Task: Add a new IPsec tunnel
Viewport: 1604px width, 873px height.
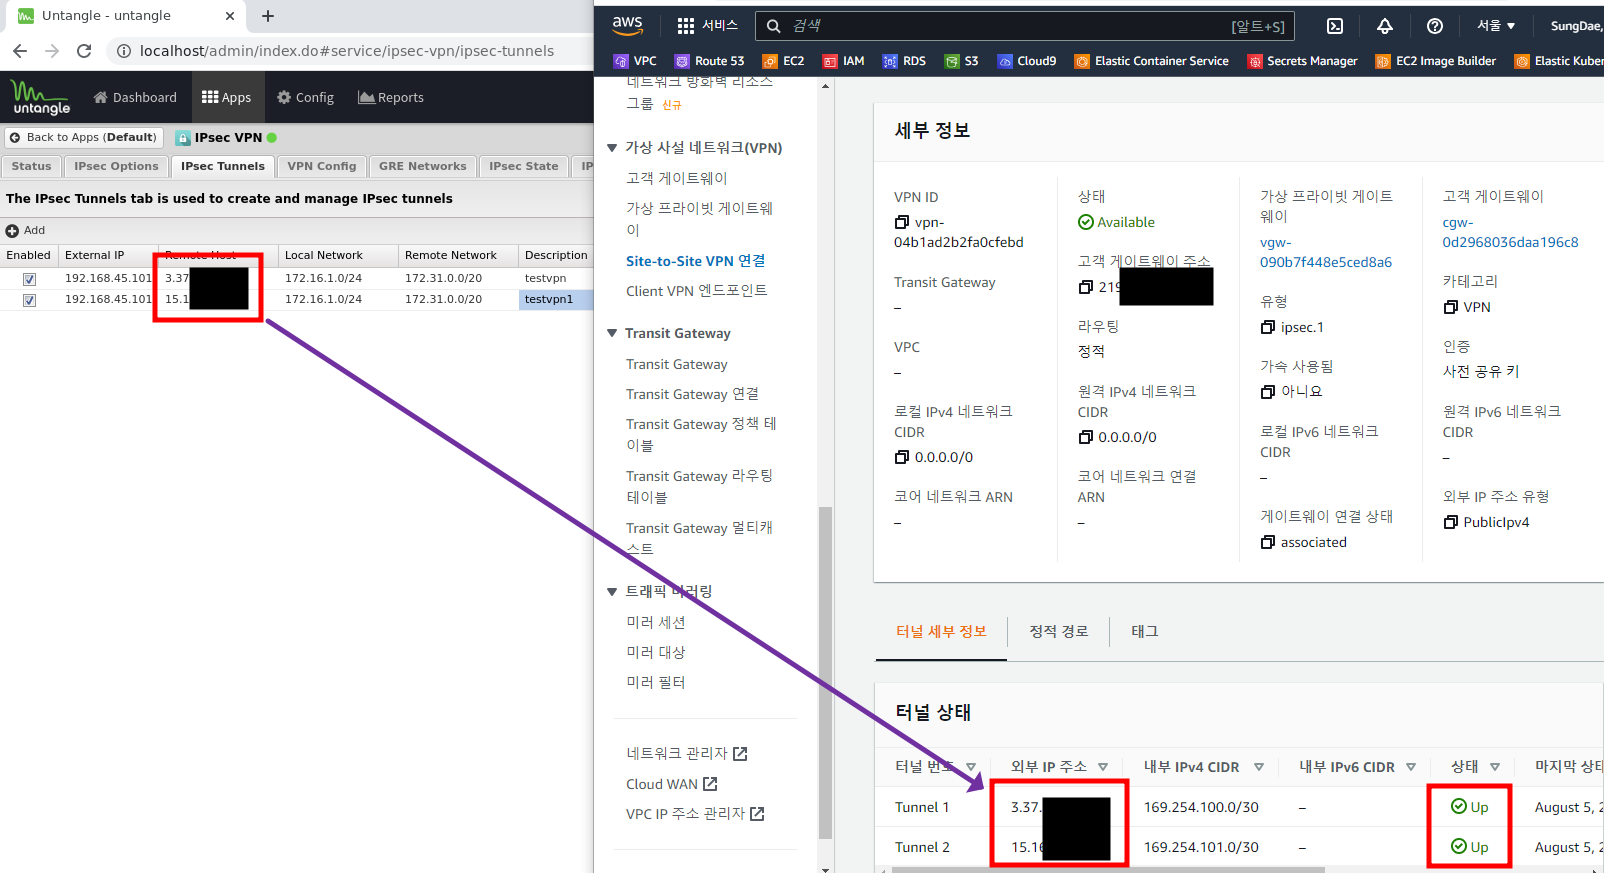Action: click(x=26, y=230)
